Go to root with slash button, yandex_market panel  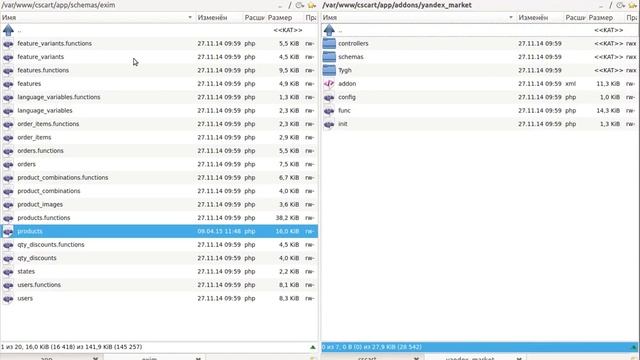point(611,5)
